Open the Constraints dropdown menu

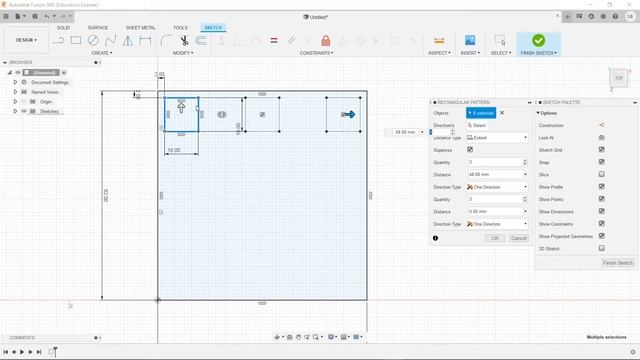pos(316,53)
